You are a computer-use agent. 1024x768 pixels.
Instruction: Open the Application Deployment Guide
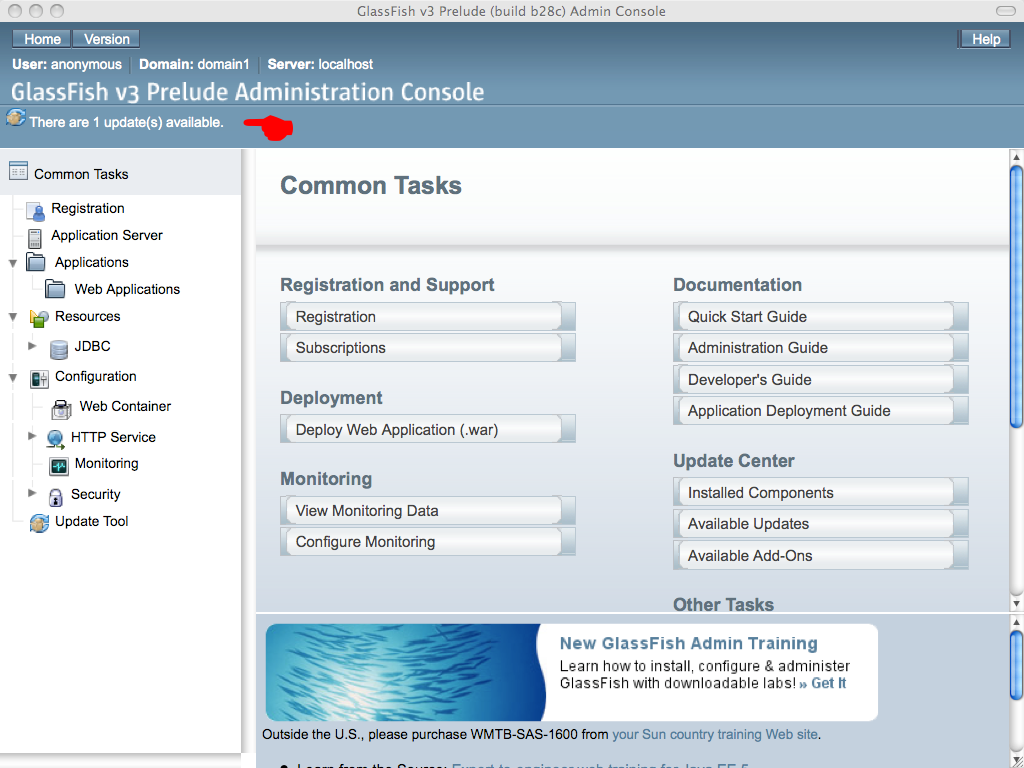tap(821, 411)
